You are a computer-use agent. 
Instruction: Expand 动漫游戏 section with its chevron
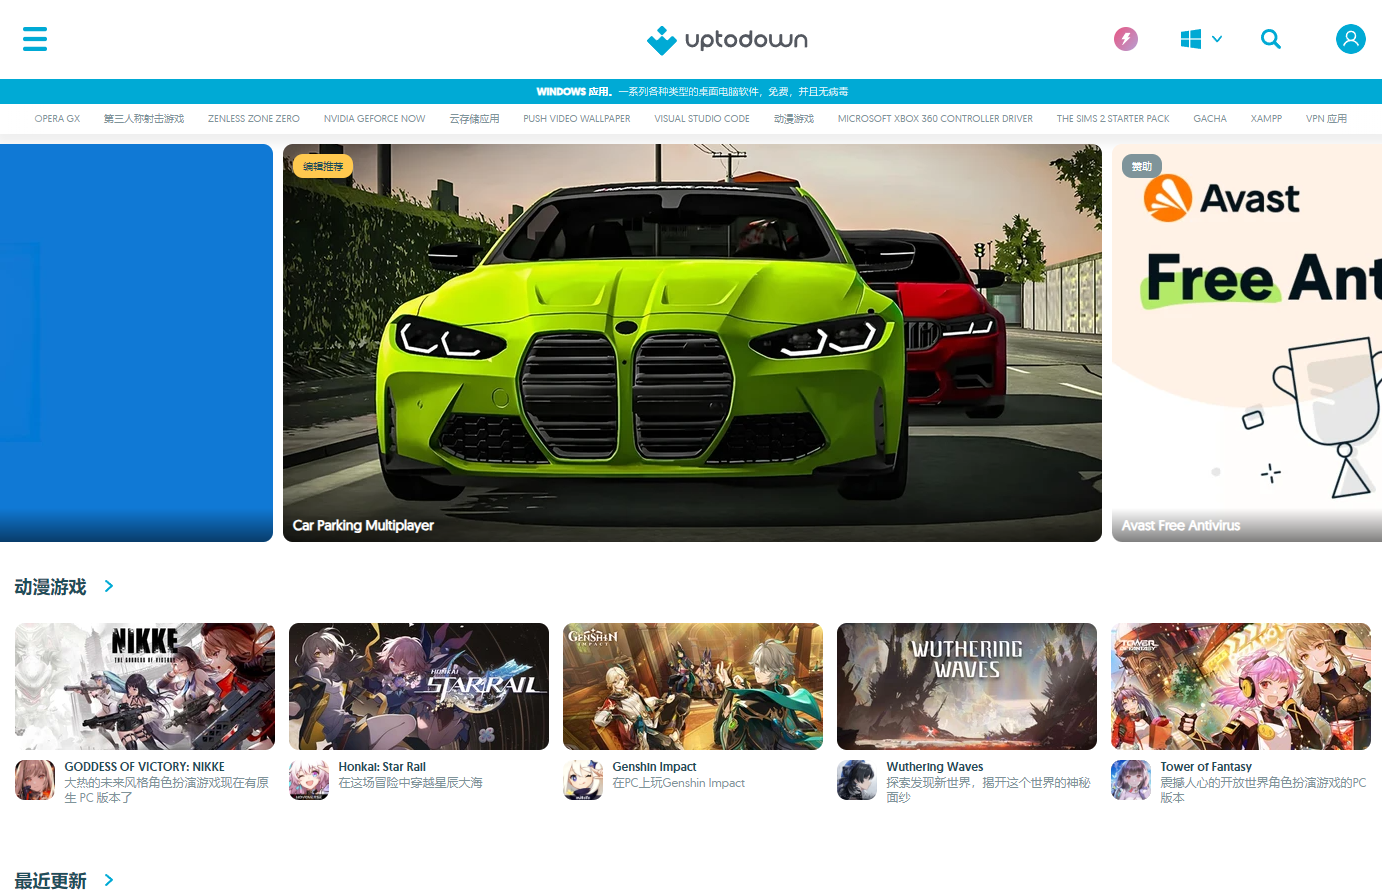109,586
